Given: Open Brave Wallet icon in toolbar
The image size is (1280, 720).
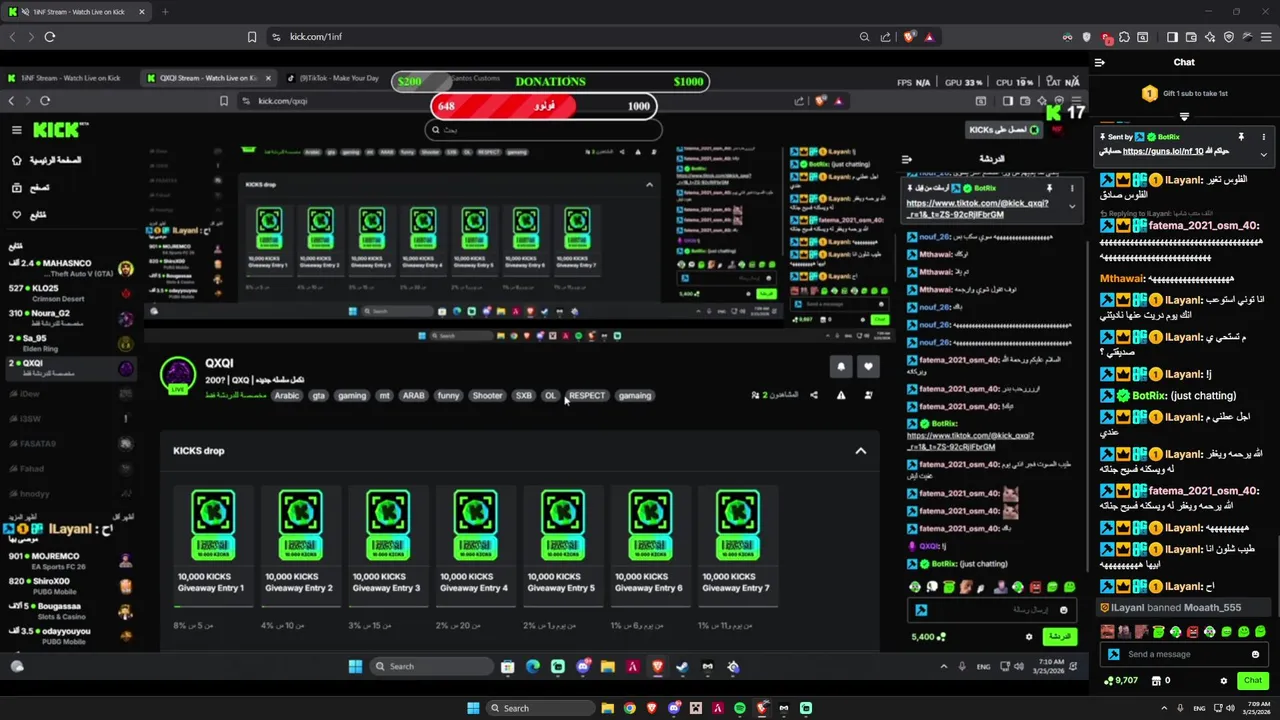Looking at the screenshot, I should 1191,37.
